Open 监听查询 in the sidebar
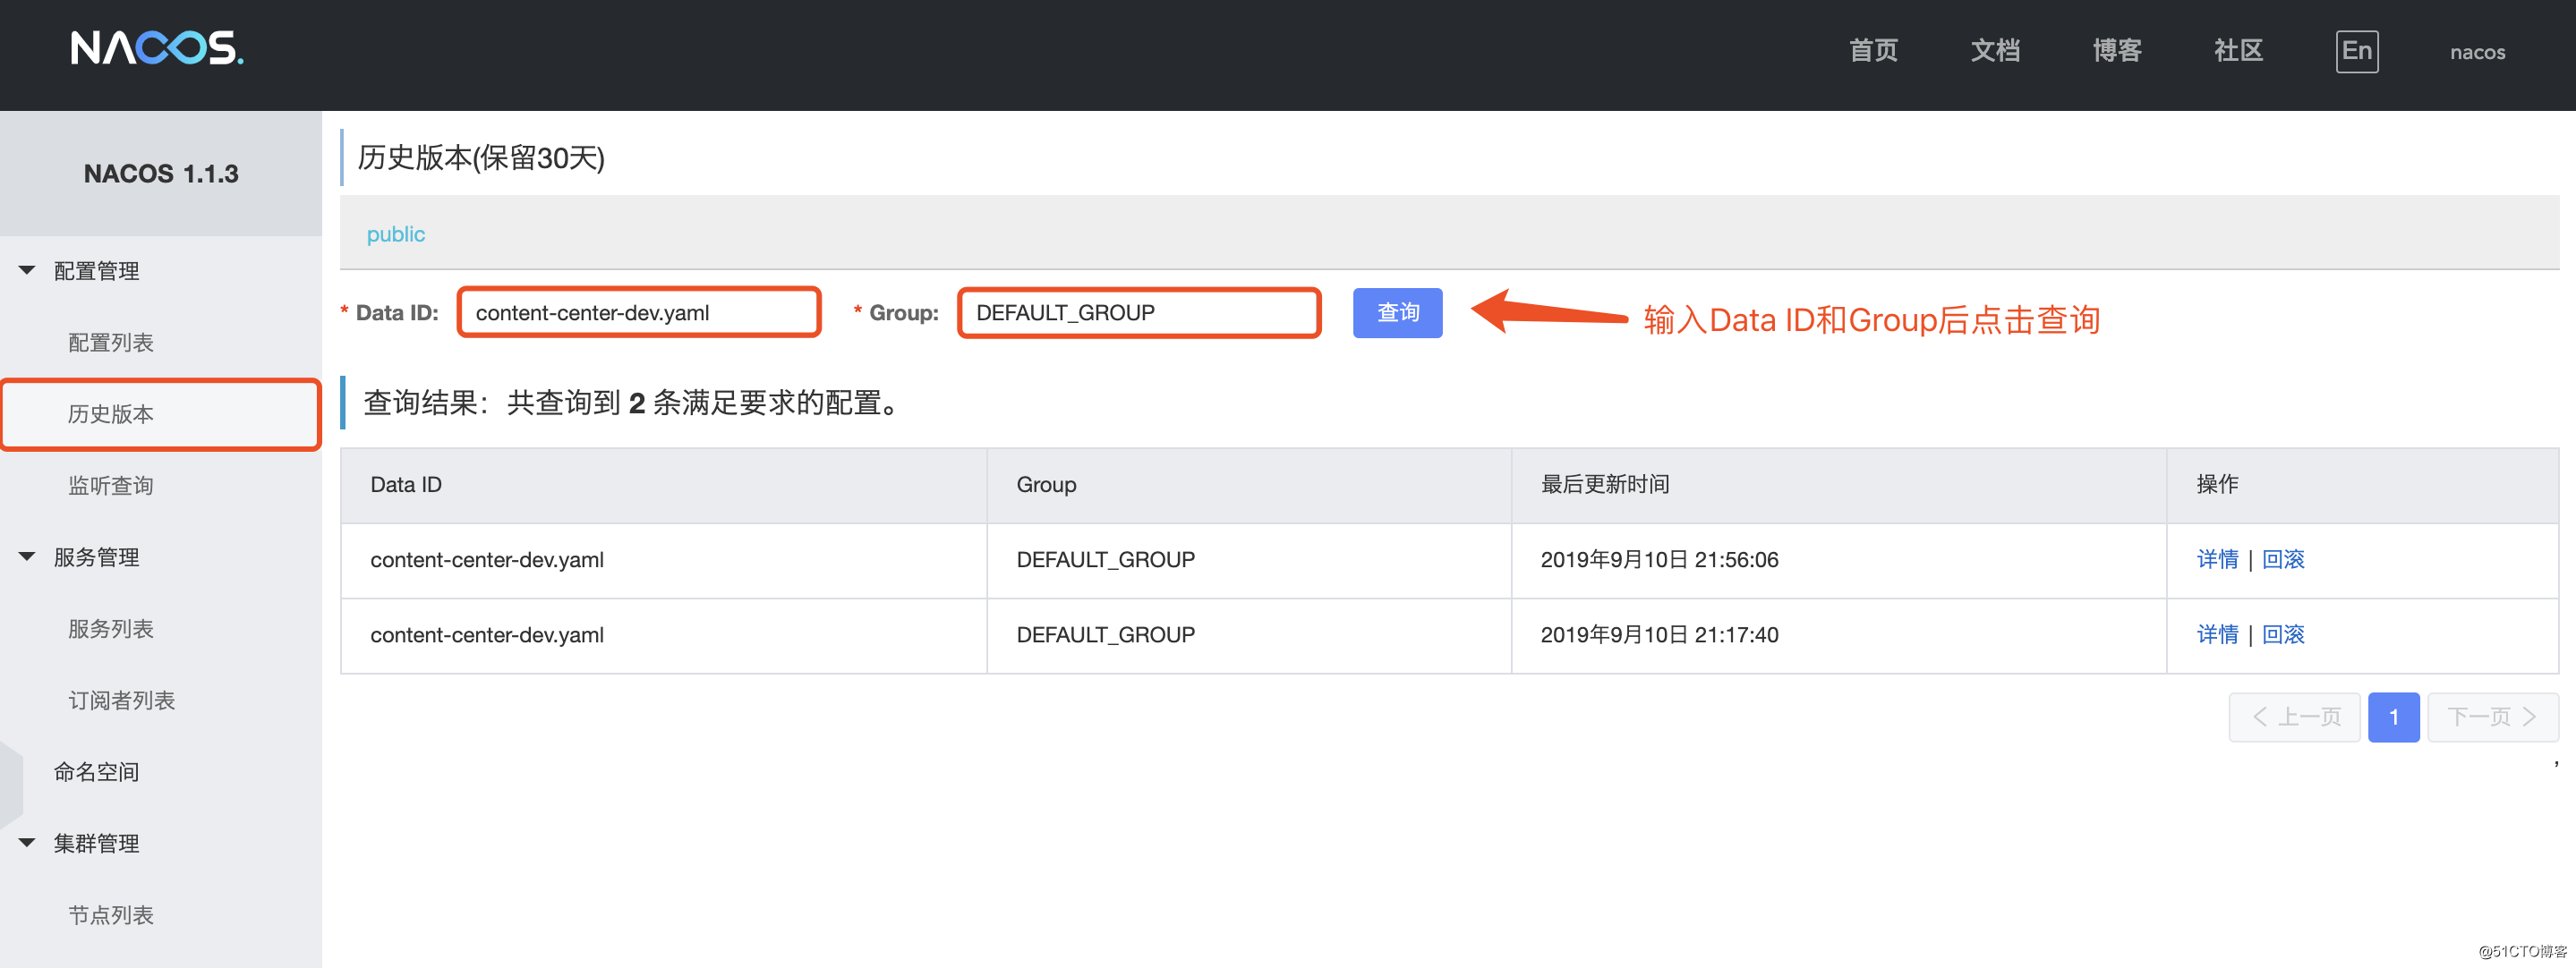 110,485
